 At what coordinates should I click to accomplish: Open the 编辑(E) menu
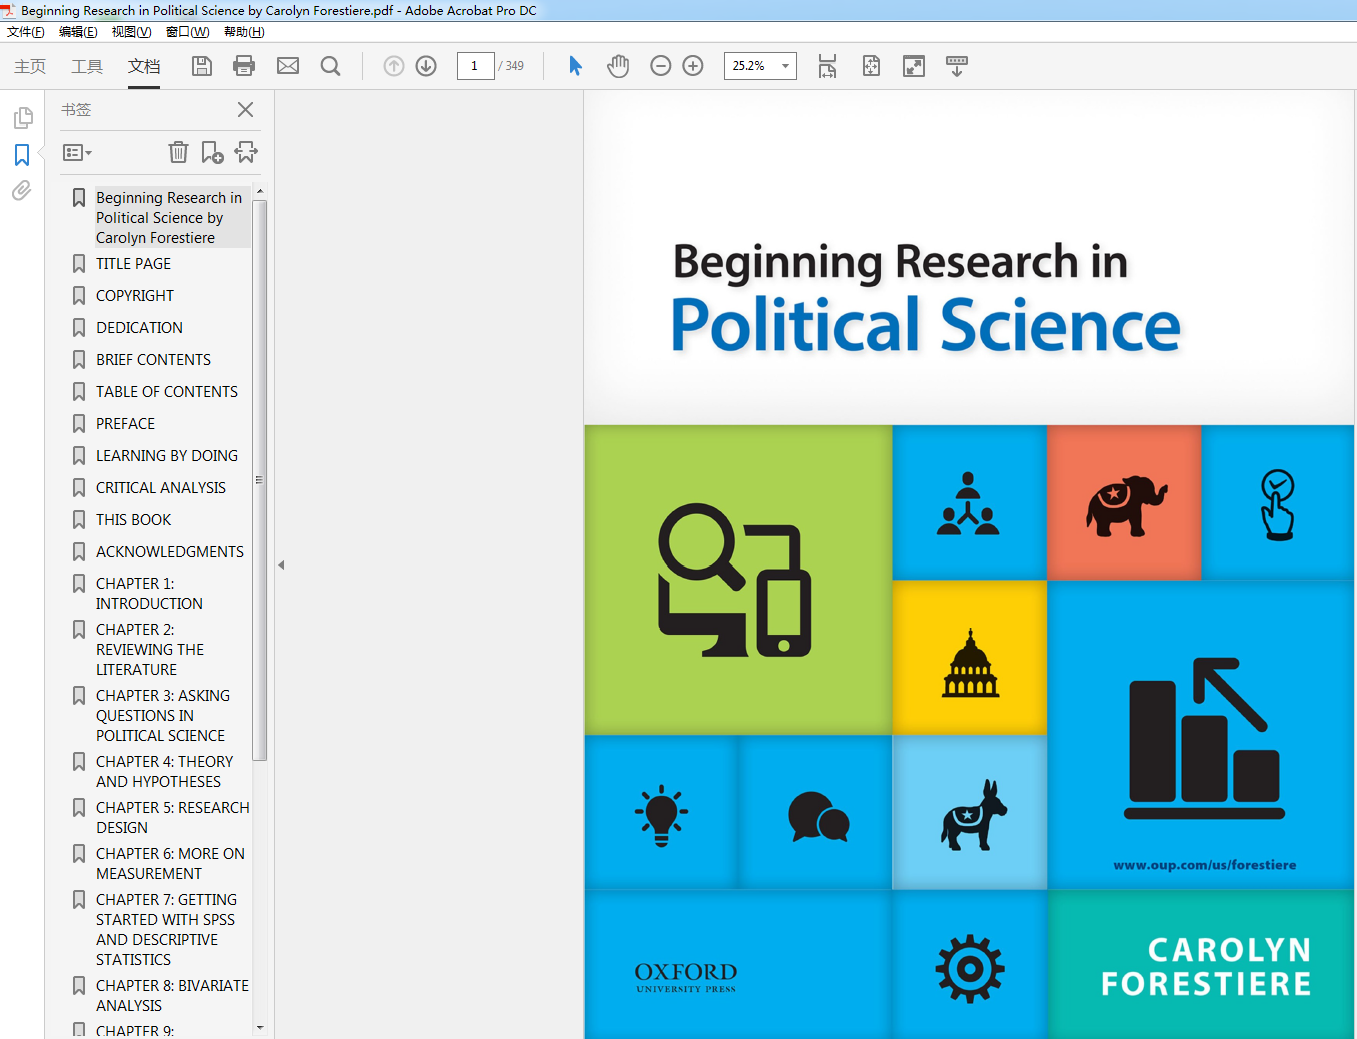tap(78, 32)
